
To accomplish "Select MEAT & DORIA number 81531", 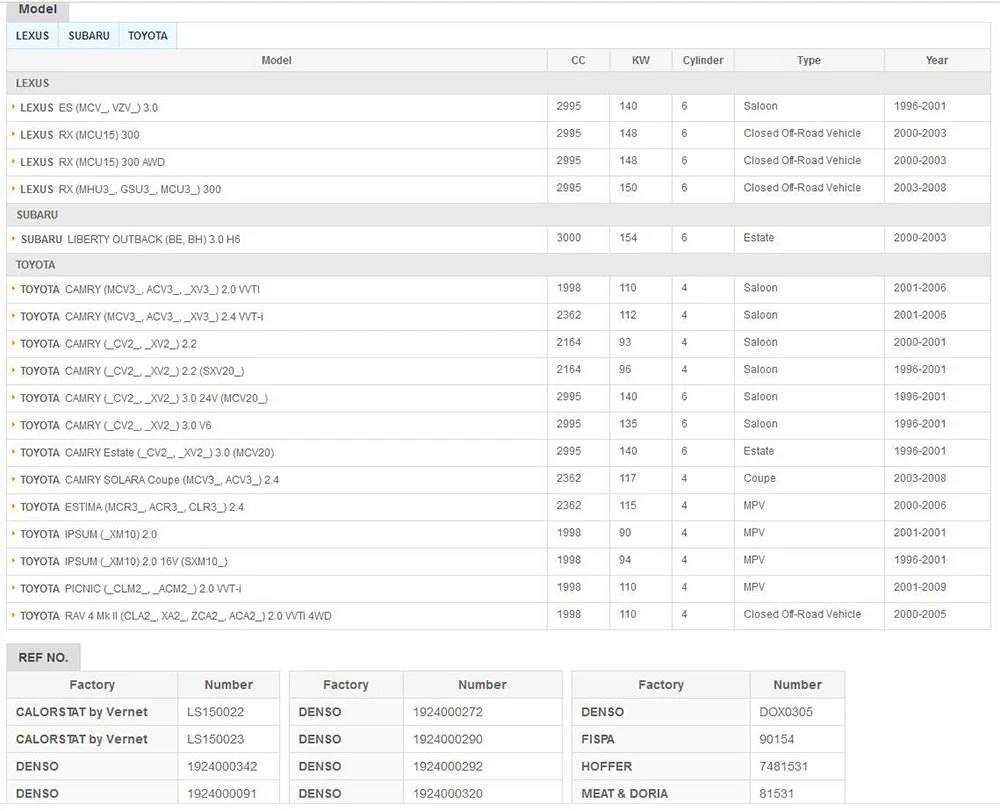I will point(776,794).
